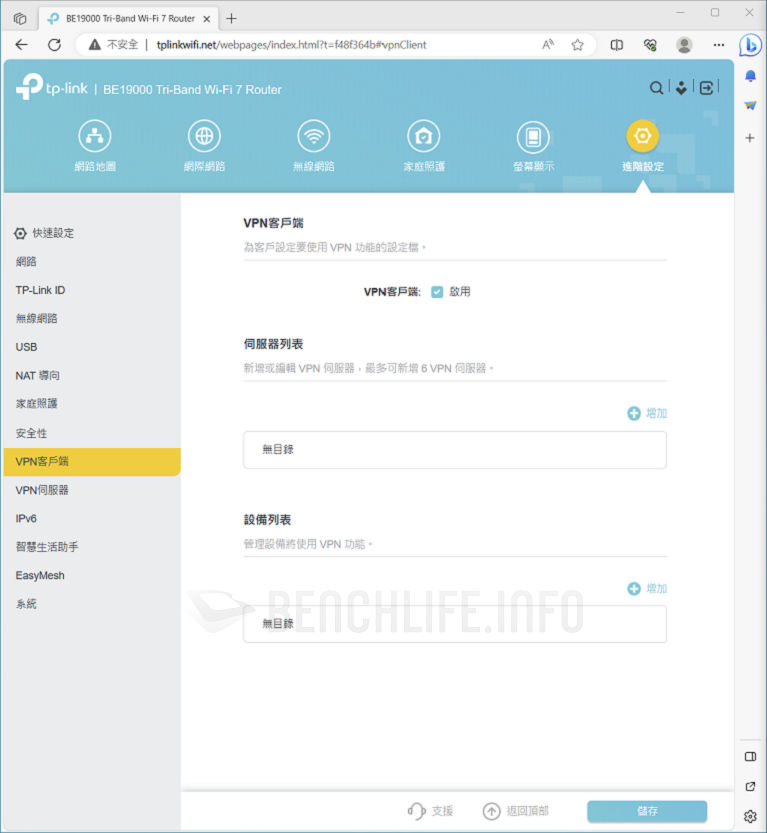This screenshot has width=767, height=833.
Task: Select 系統 in the left sidebar
Action: (x=26, y=604)
